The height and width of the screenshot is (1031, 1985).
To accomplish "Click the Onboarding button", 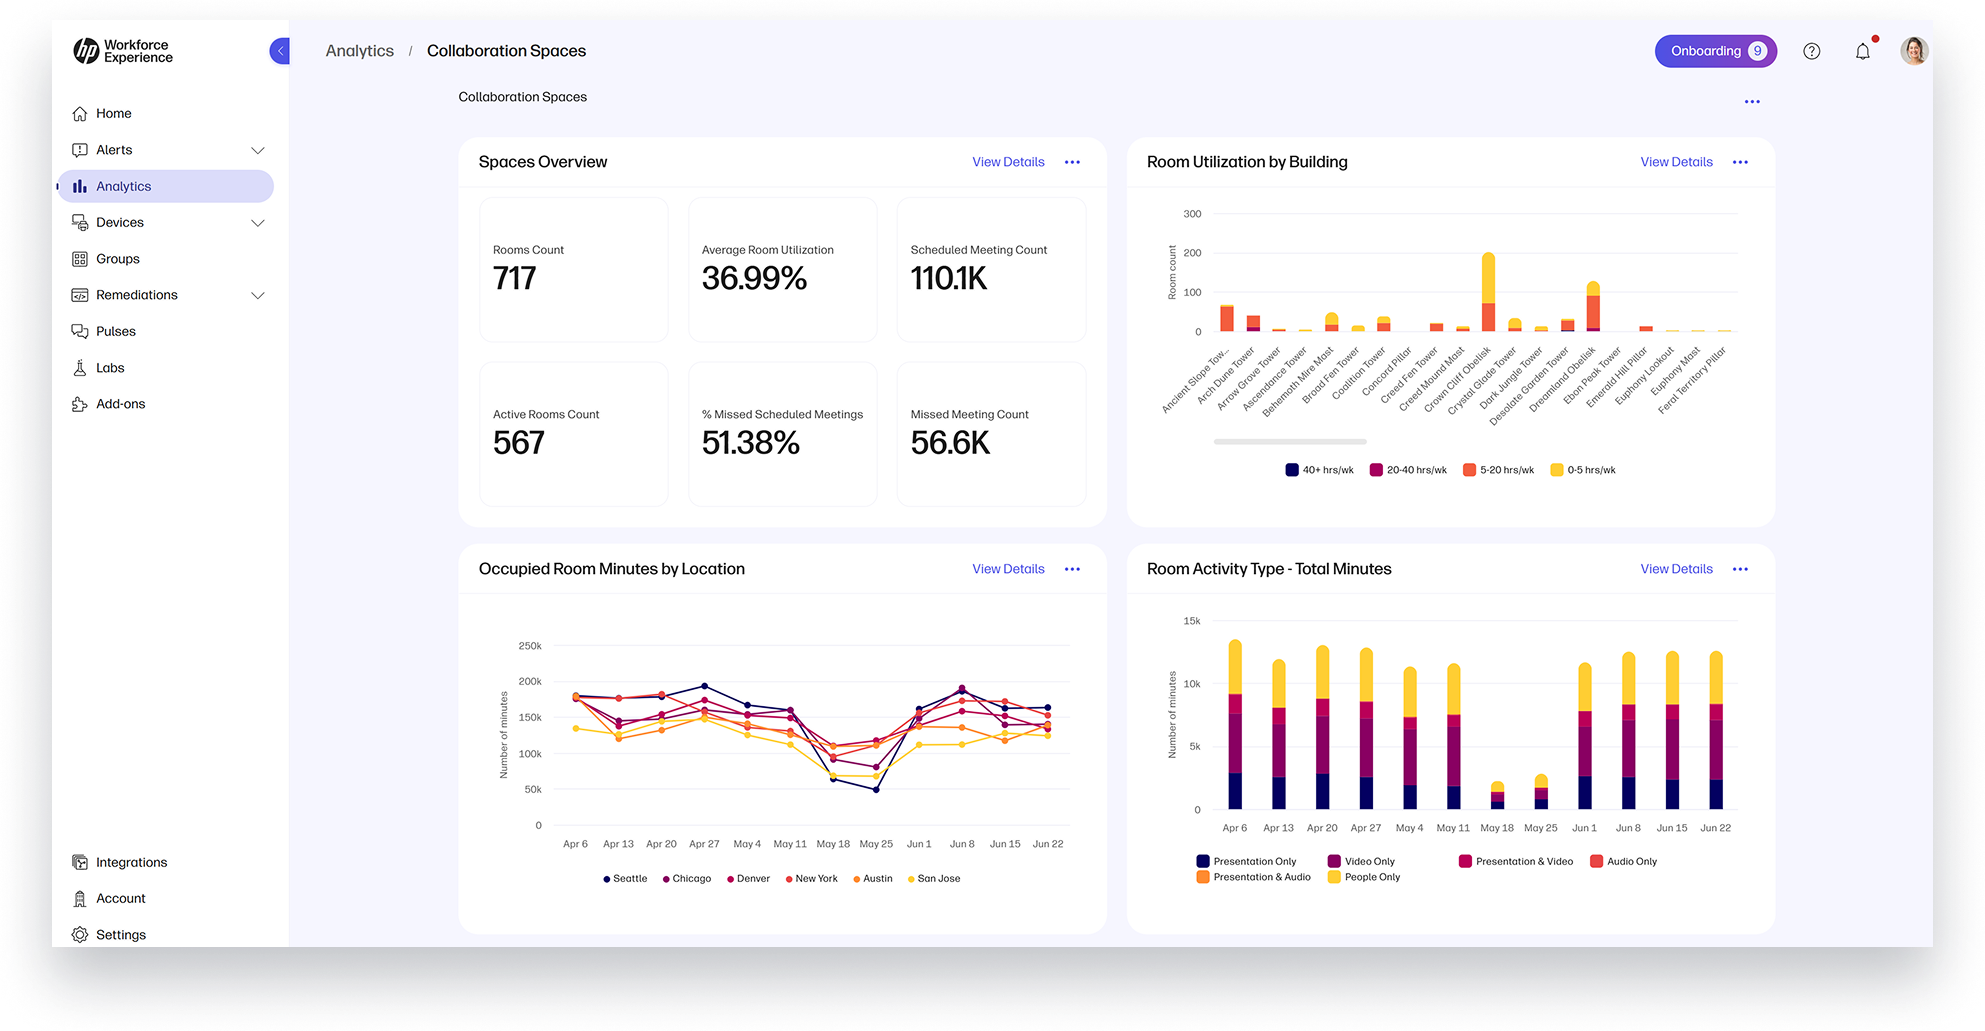I will (1715, 51).
